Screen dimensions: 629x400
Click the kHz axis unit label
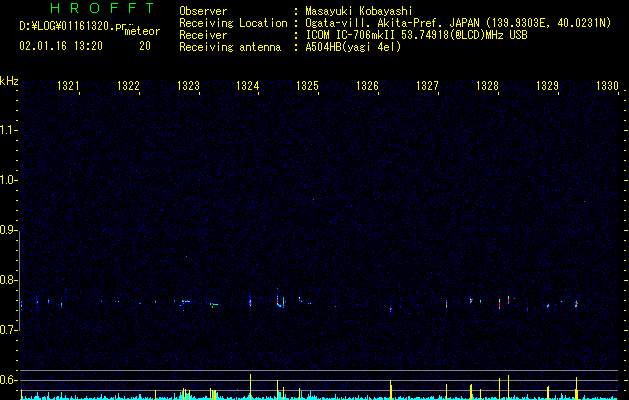(x=9, y=81)
